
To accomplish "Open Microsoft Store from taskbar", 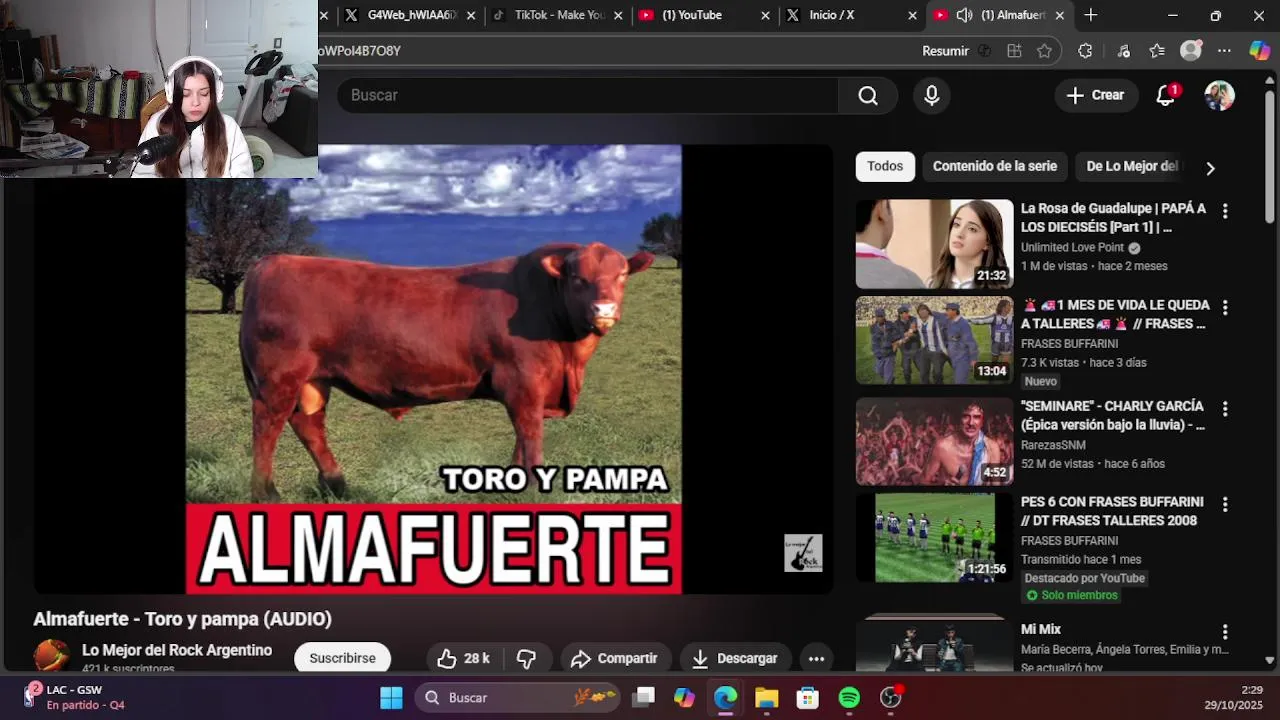I will click(x=807, y=697).
